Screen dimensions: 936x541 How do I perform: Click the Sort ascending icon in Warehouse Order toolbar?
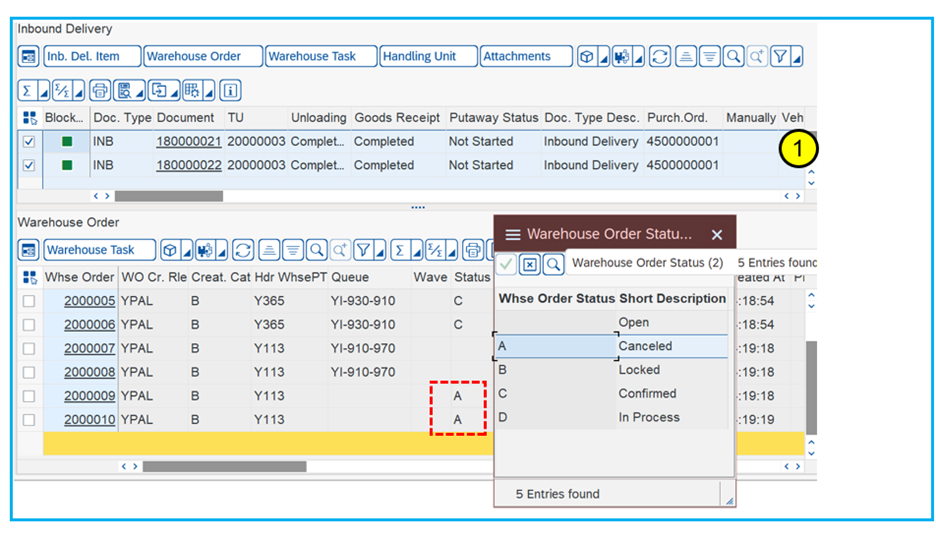coord(268,250)
